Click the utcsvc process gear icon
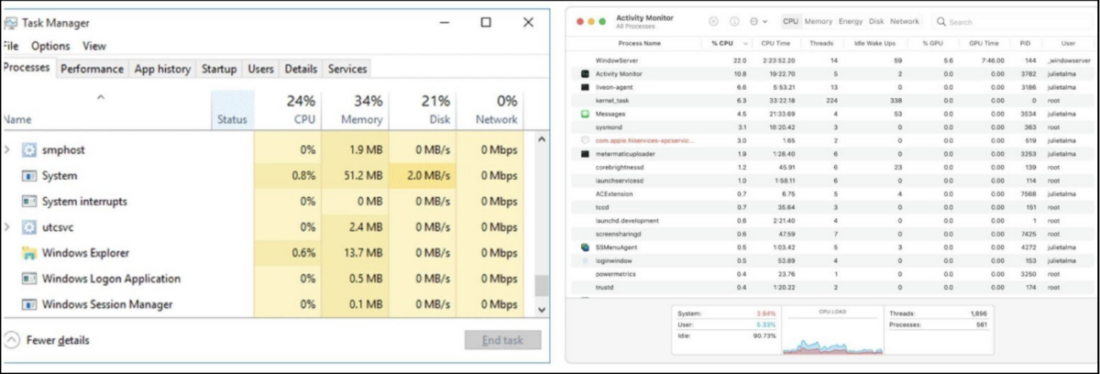The height and width of the screenshot is (374, 1100). point(29,227)
